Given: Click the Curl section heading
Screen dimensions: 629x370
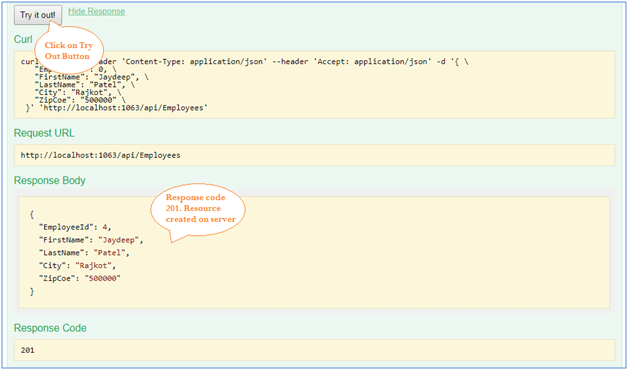Looking at the screenshot, I should coord(23,39).
